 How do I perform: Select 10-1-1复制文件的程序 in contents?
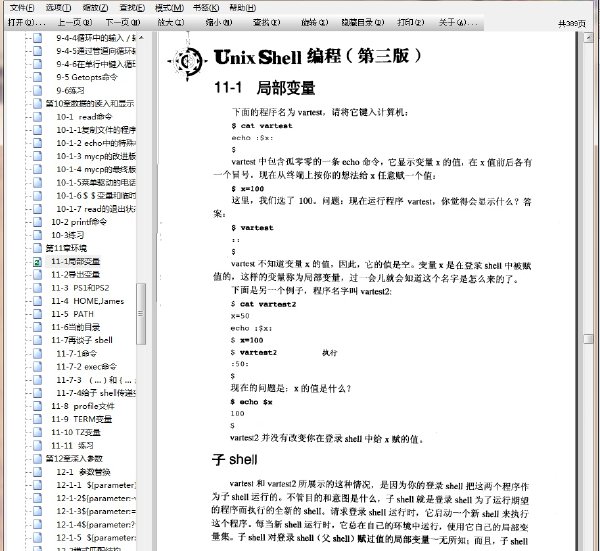(96, 130)
